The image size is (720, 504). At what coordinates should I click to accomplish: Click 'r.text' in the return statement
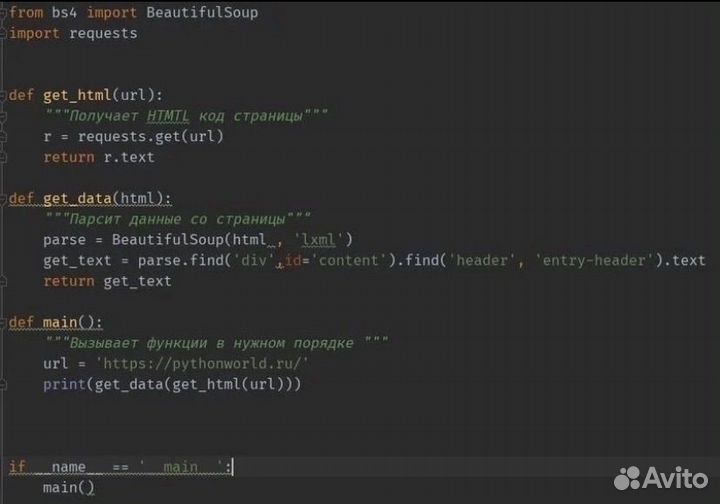click(129, 157)
